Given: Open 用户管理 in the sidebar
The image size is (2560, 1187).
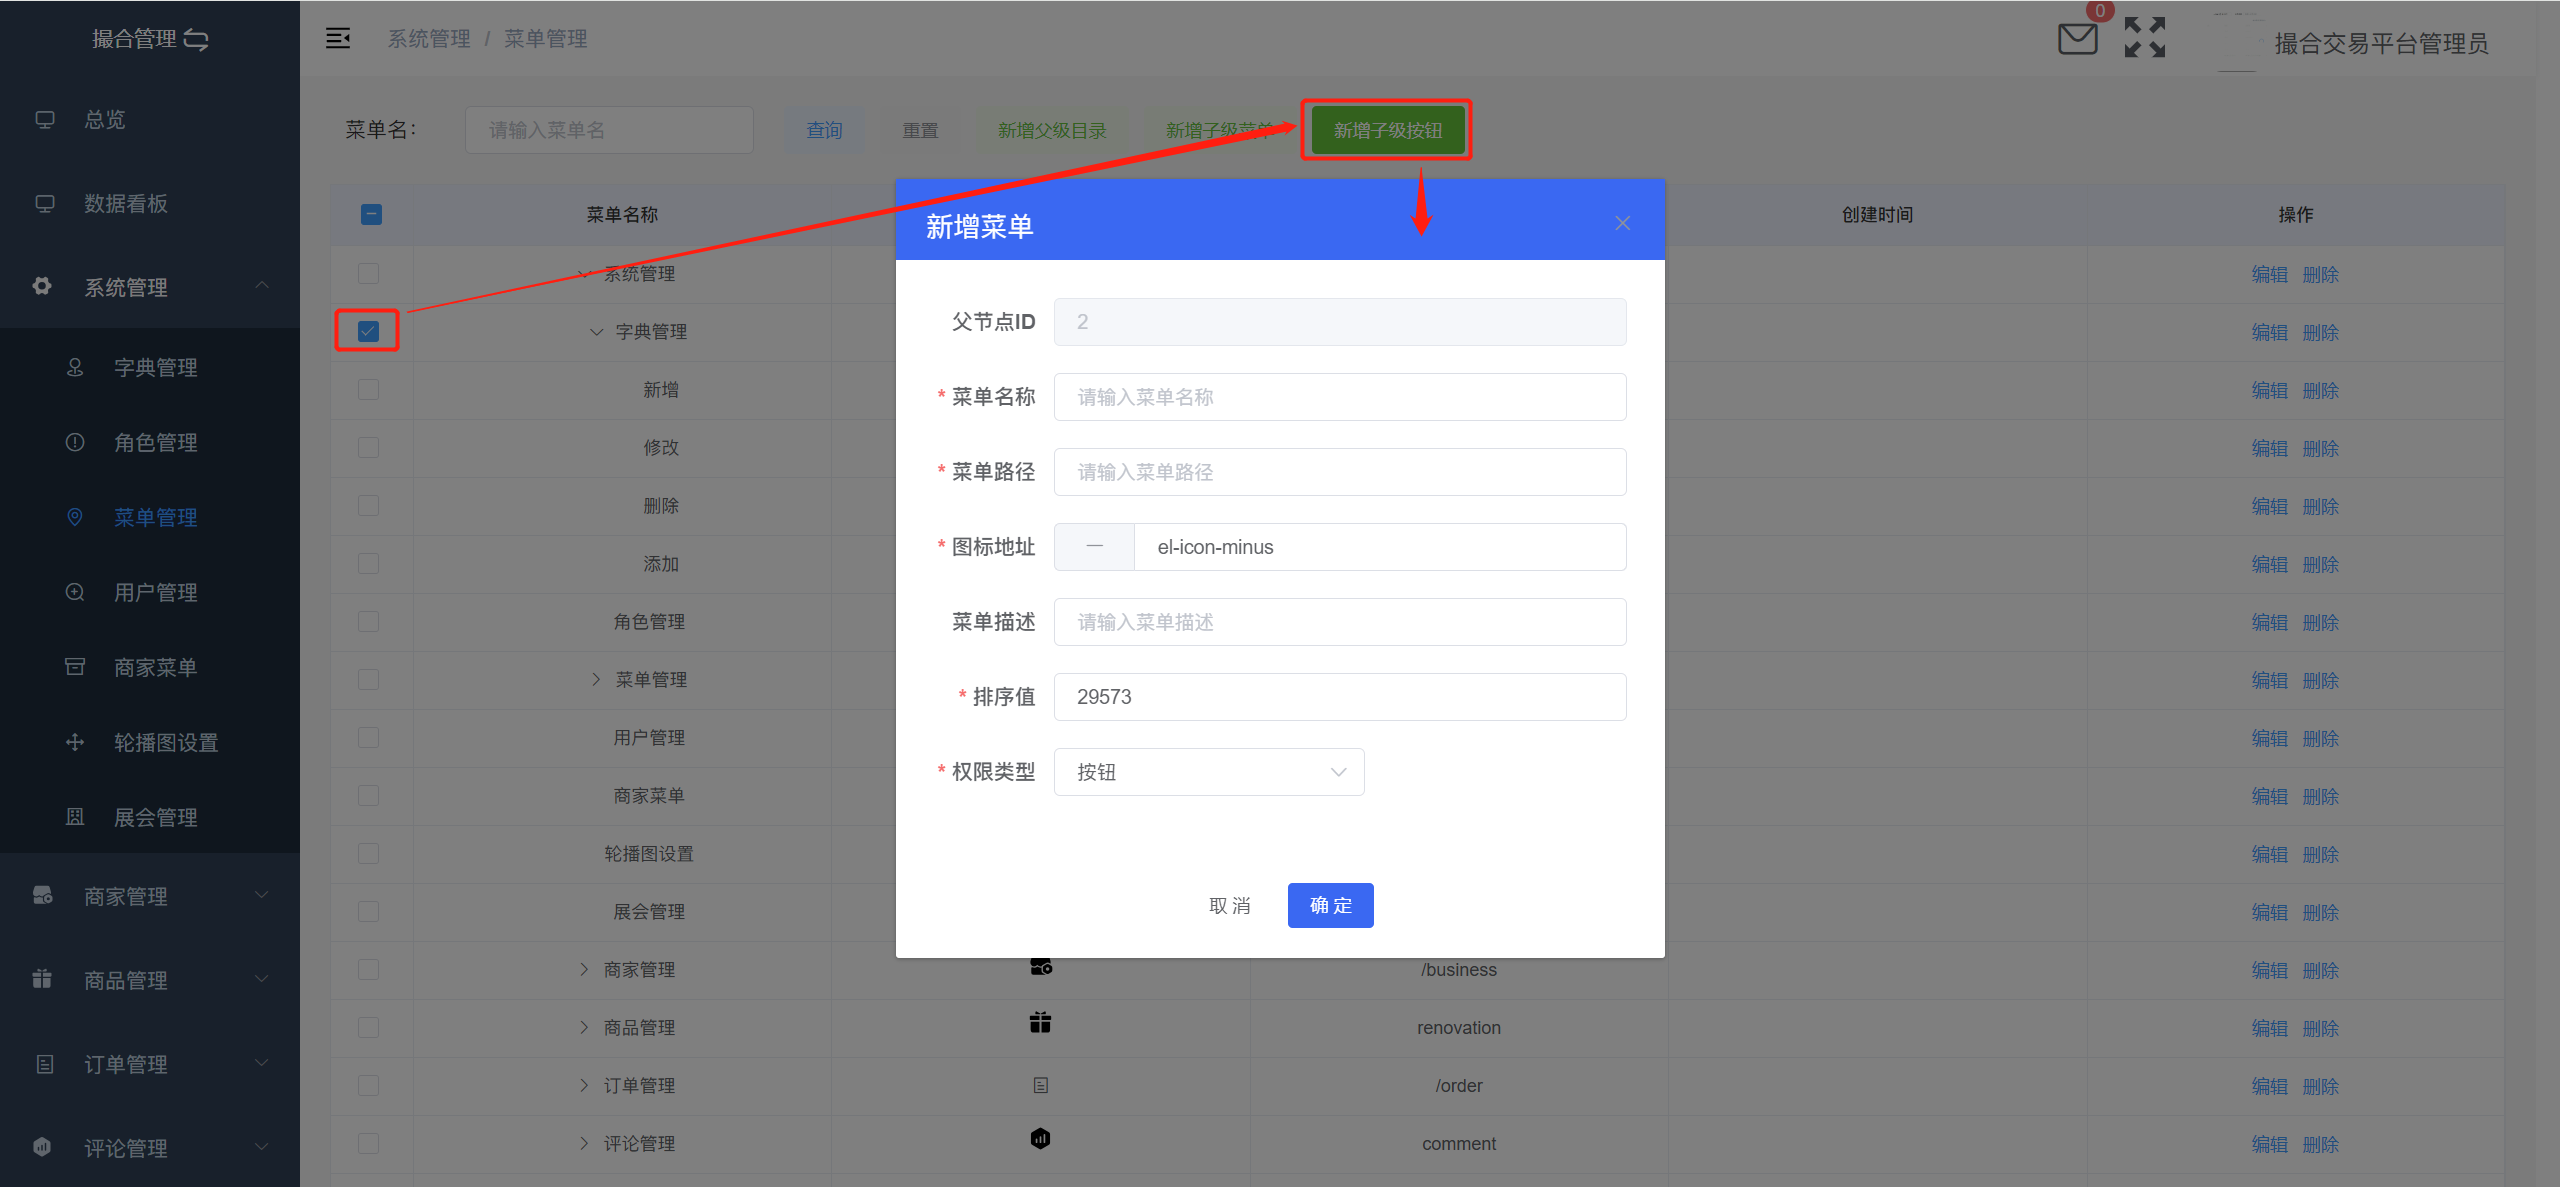Looking at the screenshot, I should coord(155,592).
